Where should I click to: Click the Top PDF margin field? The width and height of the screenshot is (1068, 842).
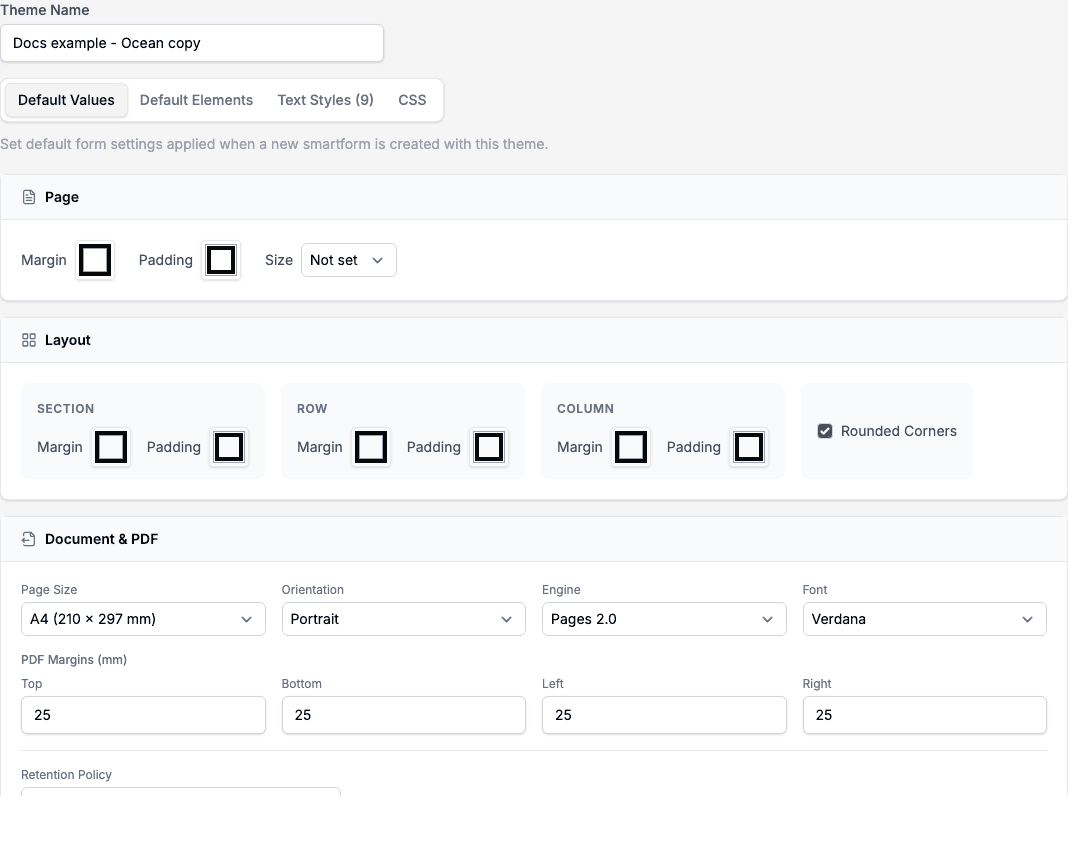[x=143, y=715]
